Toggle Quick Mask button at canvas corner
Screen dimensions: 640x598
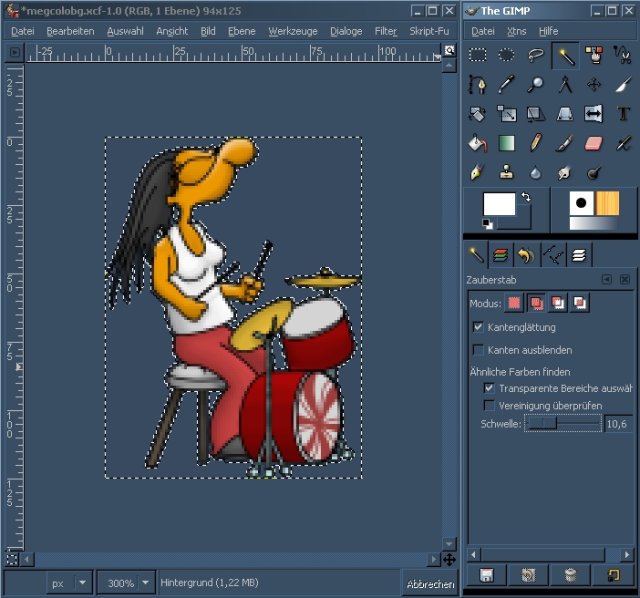pyautogui.click(x=12, y=559)
